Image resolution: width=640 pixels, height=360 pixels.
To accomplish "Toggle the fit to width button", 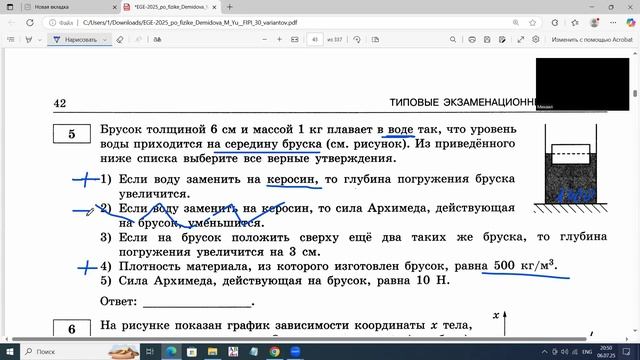I will tap(295, 40).
